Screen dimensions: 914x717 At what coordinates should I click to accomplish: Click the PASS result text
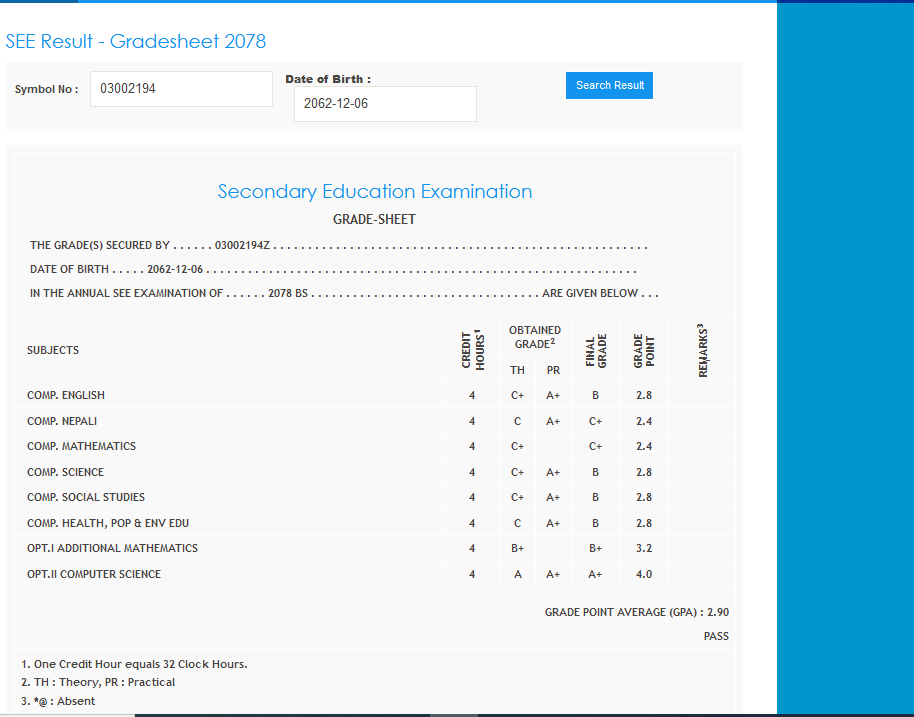pyautogui.click(x=716, y=636)
